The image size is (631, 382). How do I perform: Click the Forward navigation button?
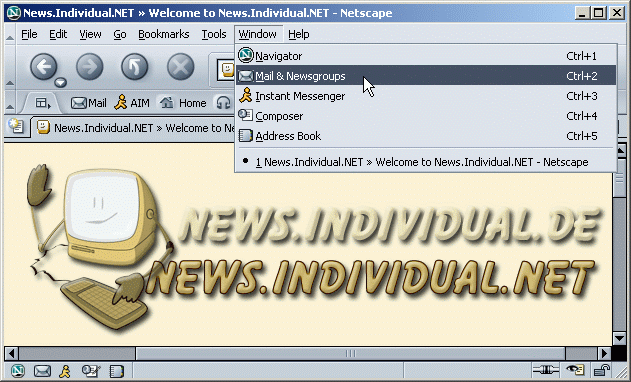click(x=89, y=66)
